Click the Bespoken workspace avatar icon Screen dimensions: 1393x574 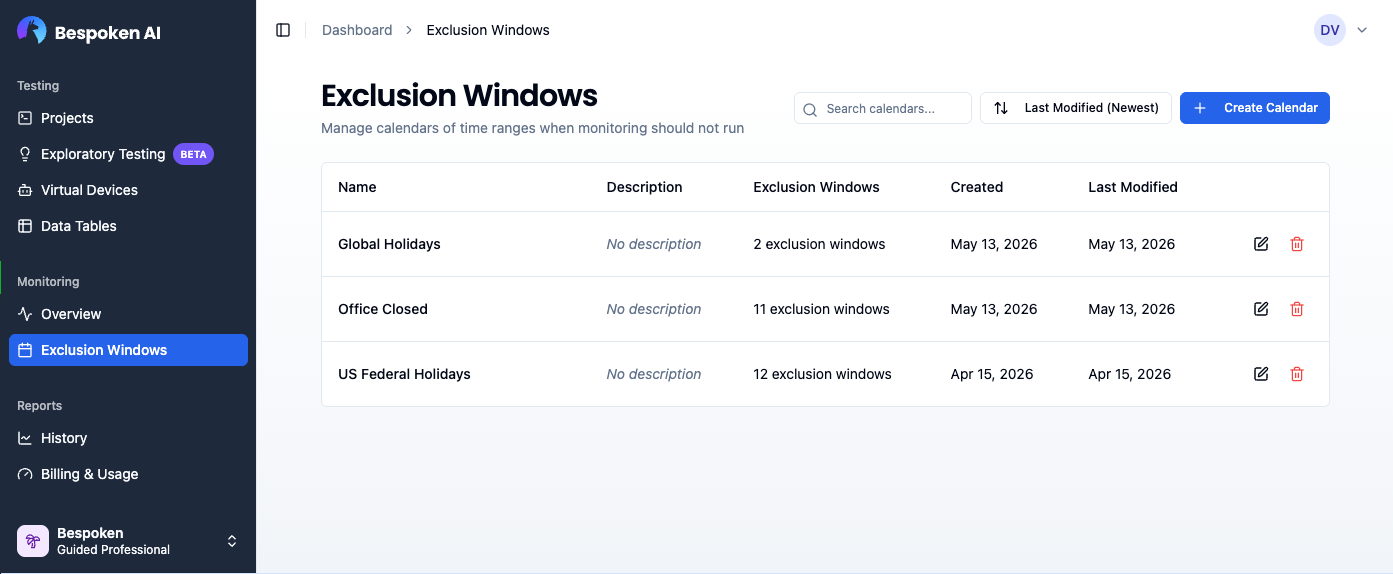tap(33, 541)
